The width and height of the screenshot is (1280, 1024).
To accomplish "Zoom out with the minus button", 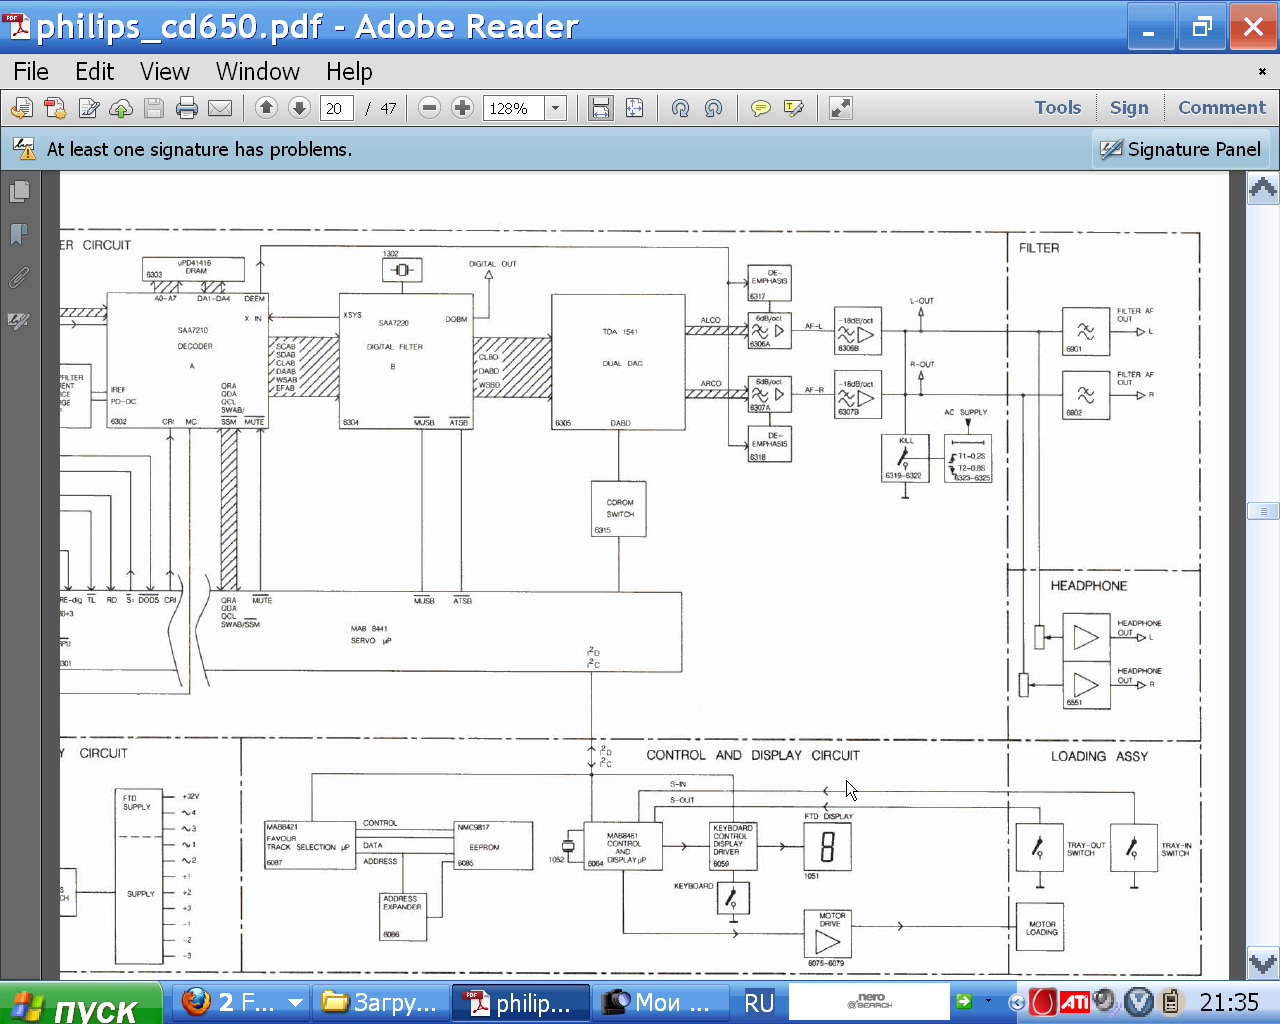I will pos(429,108).
